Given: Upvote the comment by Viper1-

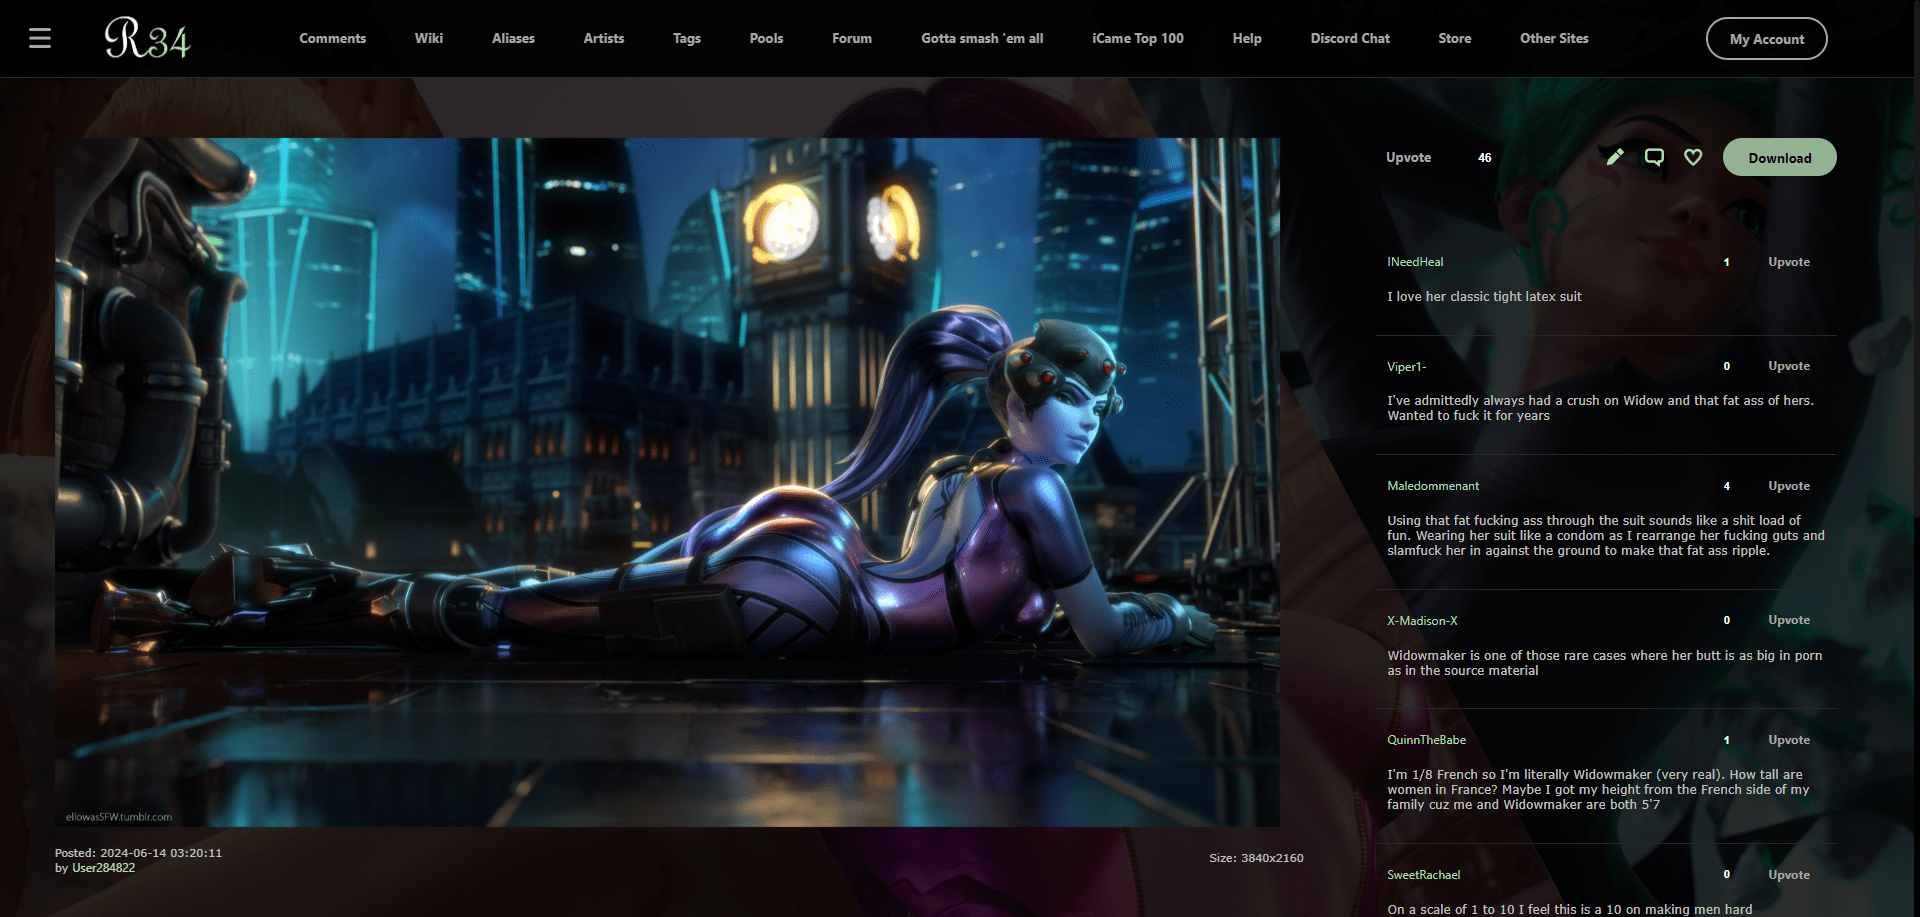Looking at the screenshot, I should (x=1789, y=366).
